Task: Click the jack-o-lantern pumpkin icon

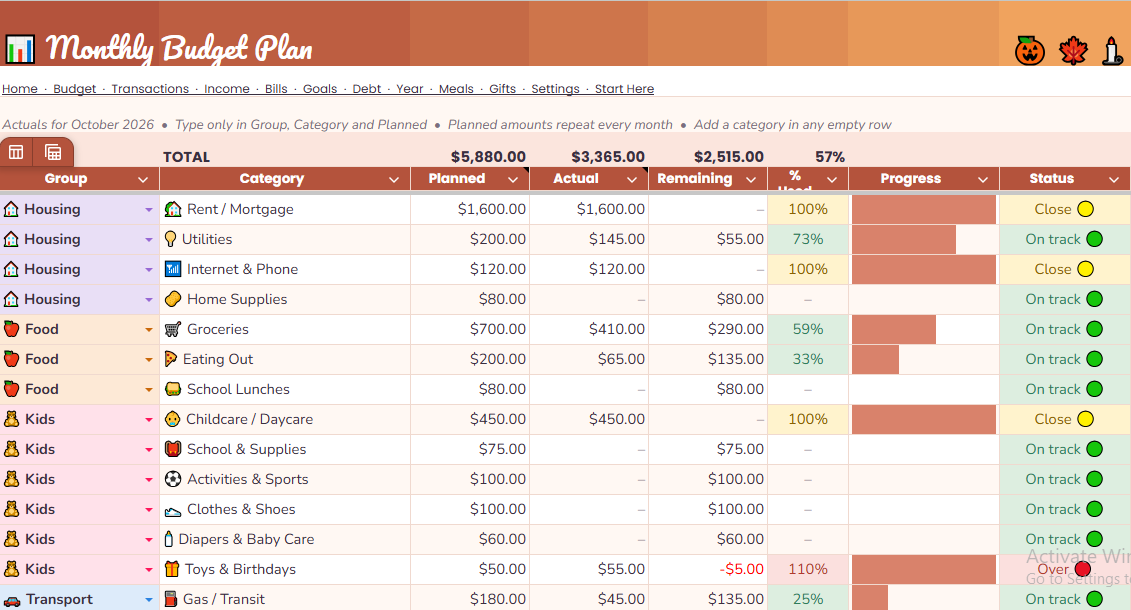Action: pyautogui.click(x=1029, y=50)
